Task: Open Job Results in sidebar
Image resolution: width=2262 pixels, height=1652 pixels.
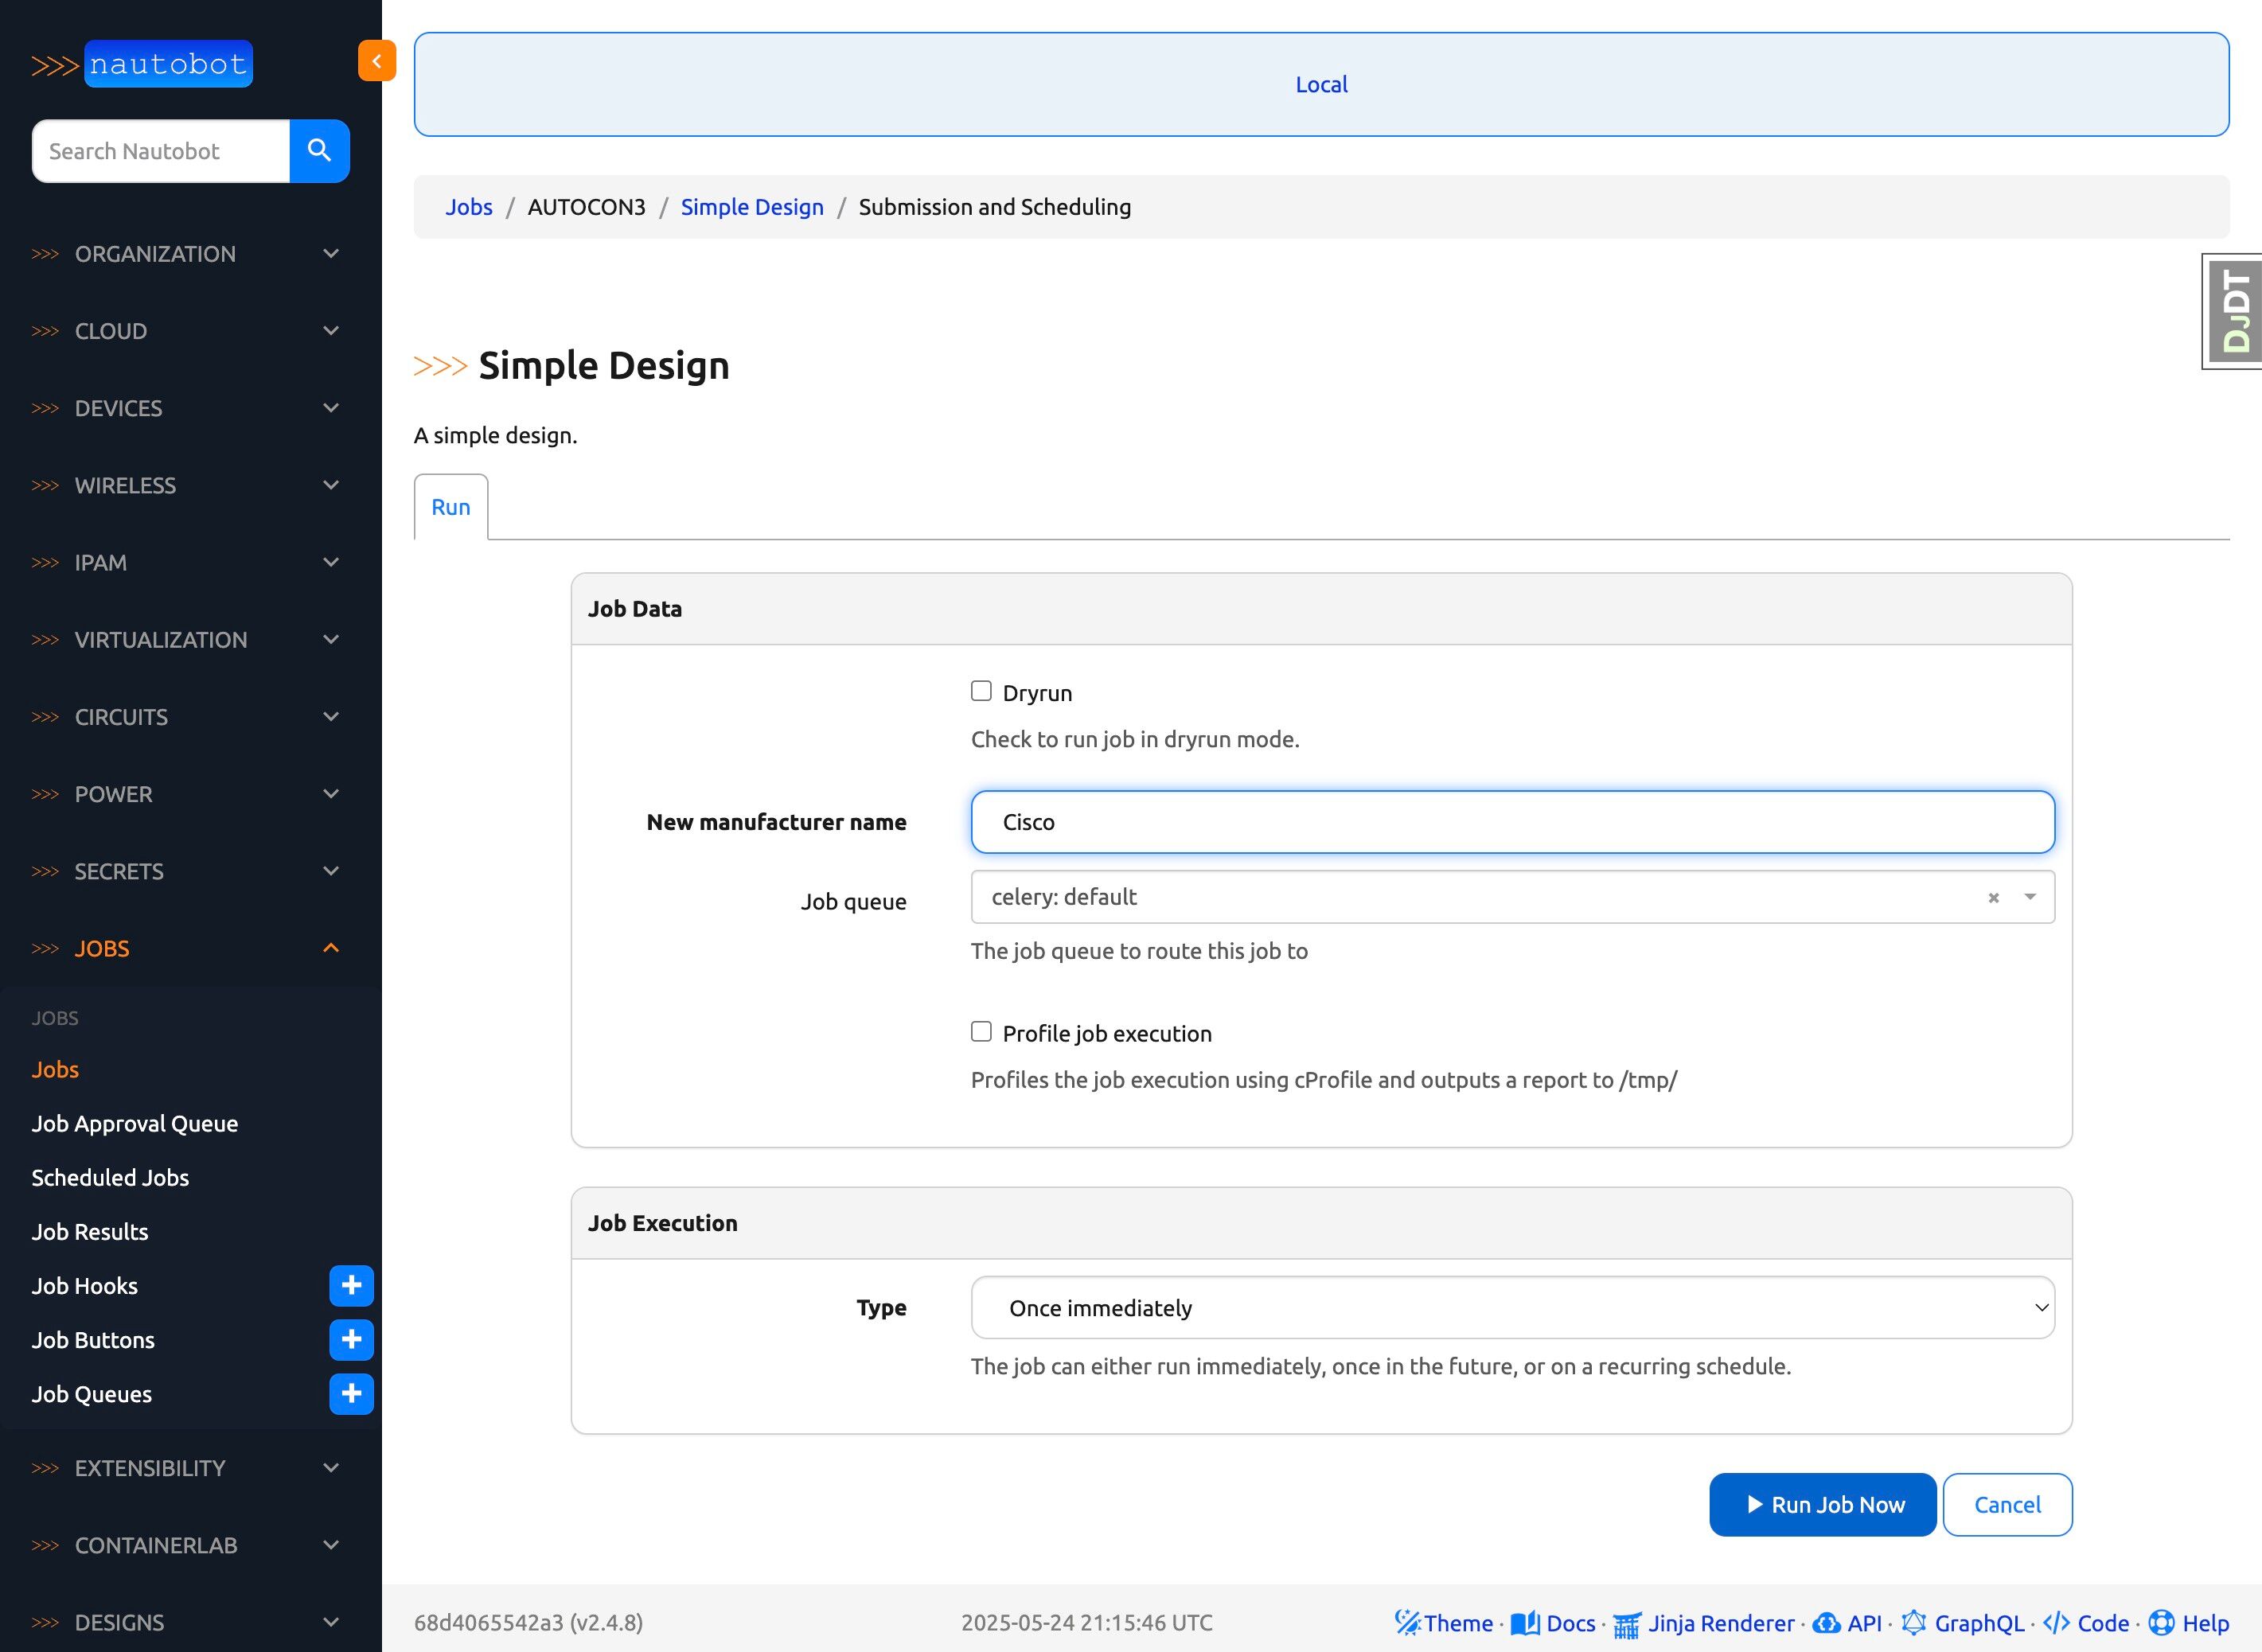Action: 90,1232
